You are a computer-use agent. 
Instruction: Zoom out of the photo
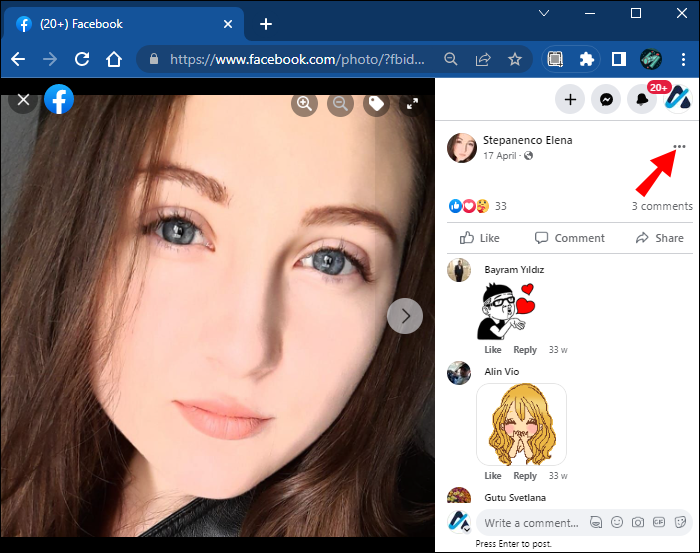[341, 103]
